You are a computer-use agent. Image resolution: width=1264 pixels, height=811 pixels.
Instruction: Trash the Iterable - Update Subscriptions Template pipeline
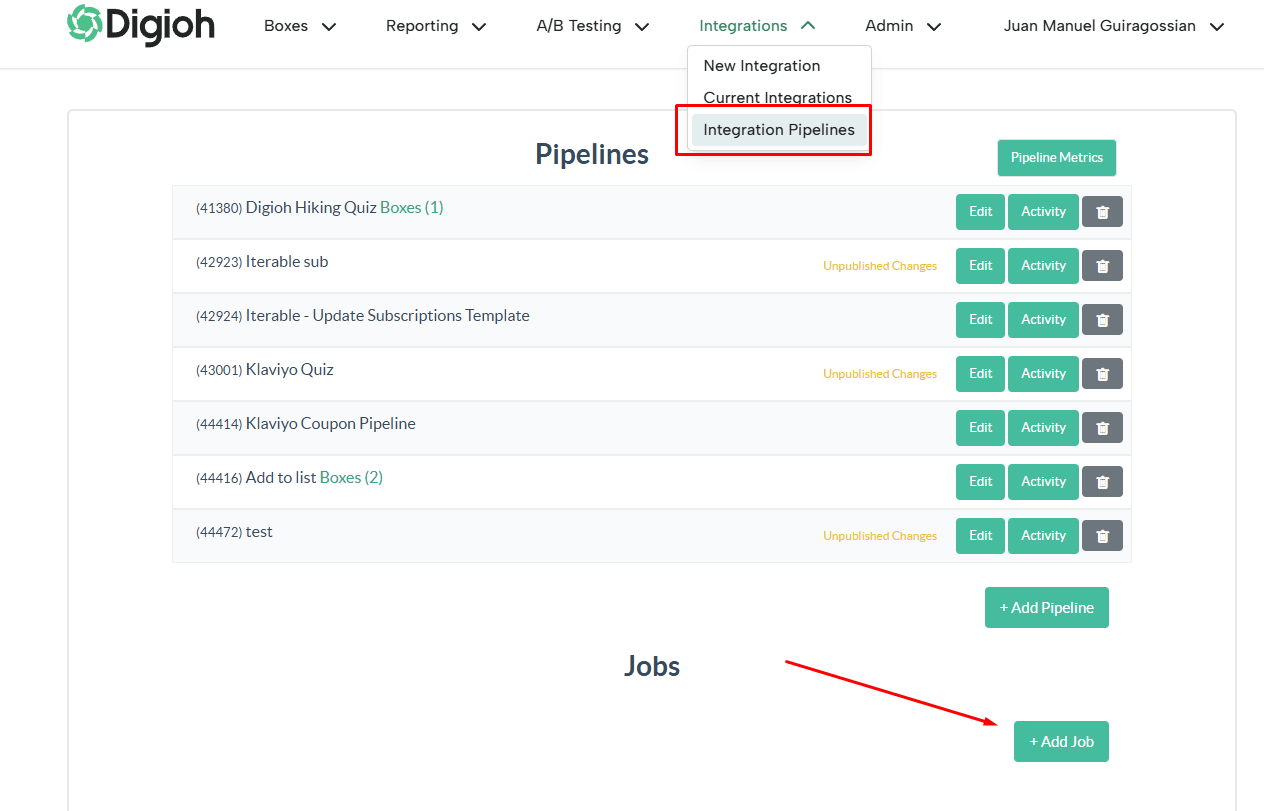click(1102, 319)
